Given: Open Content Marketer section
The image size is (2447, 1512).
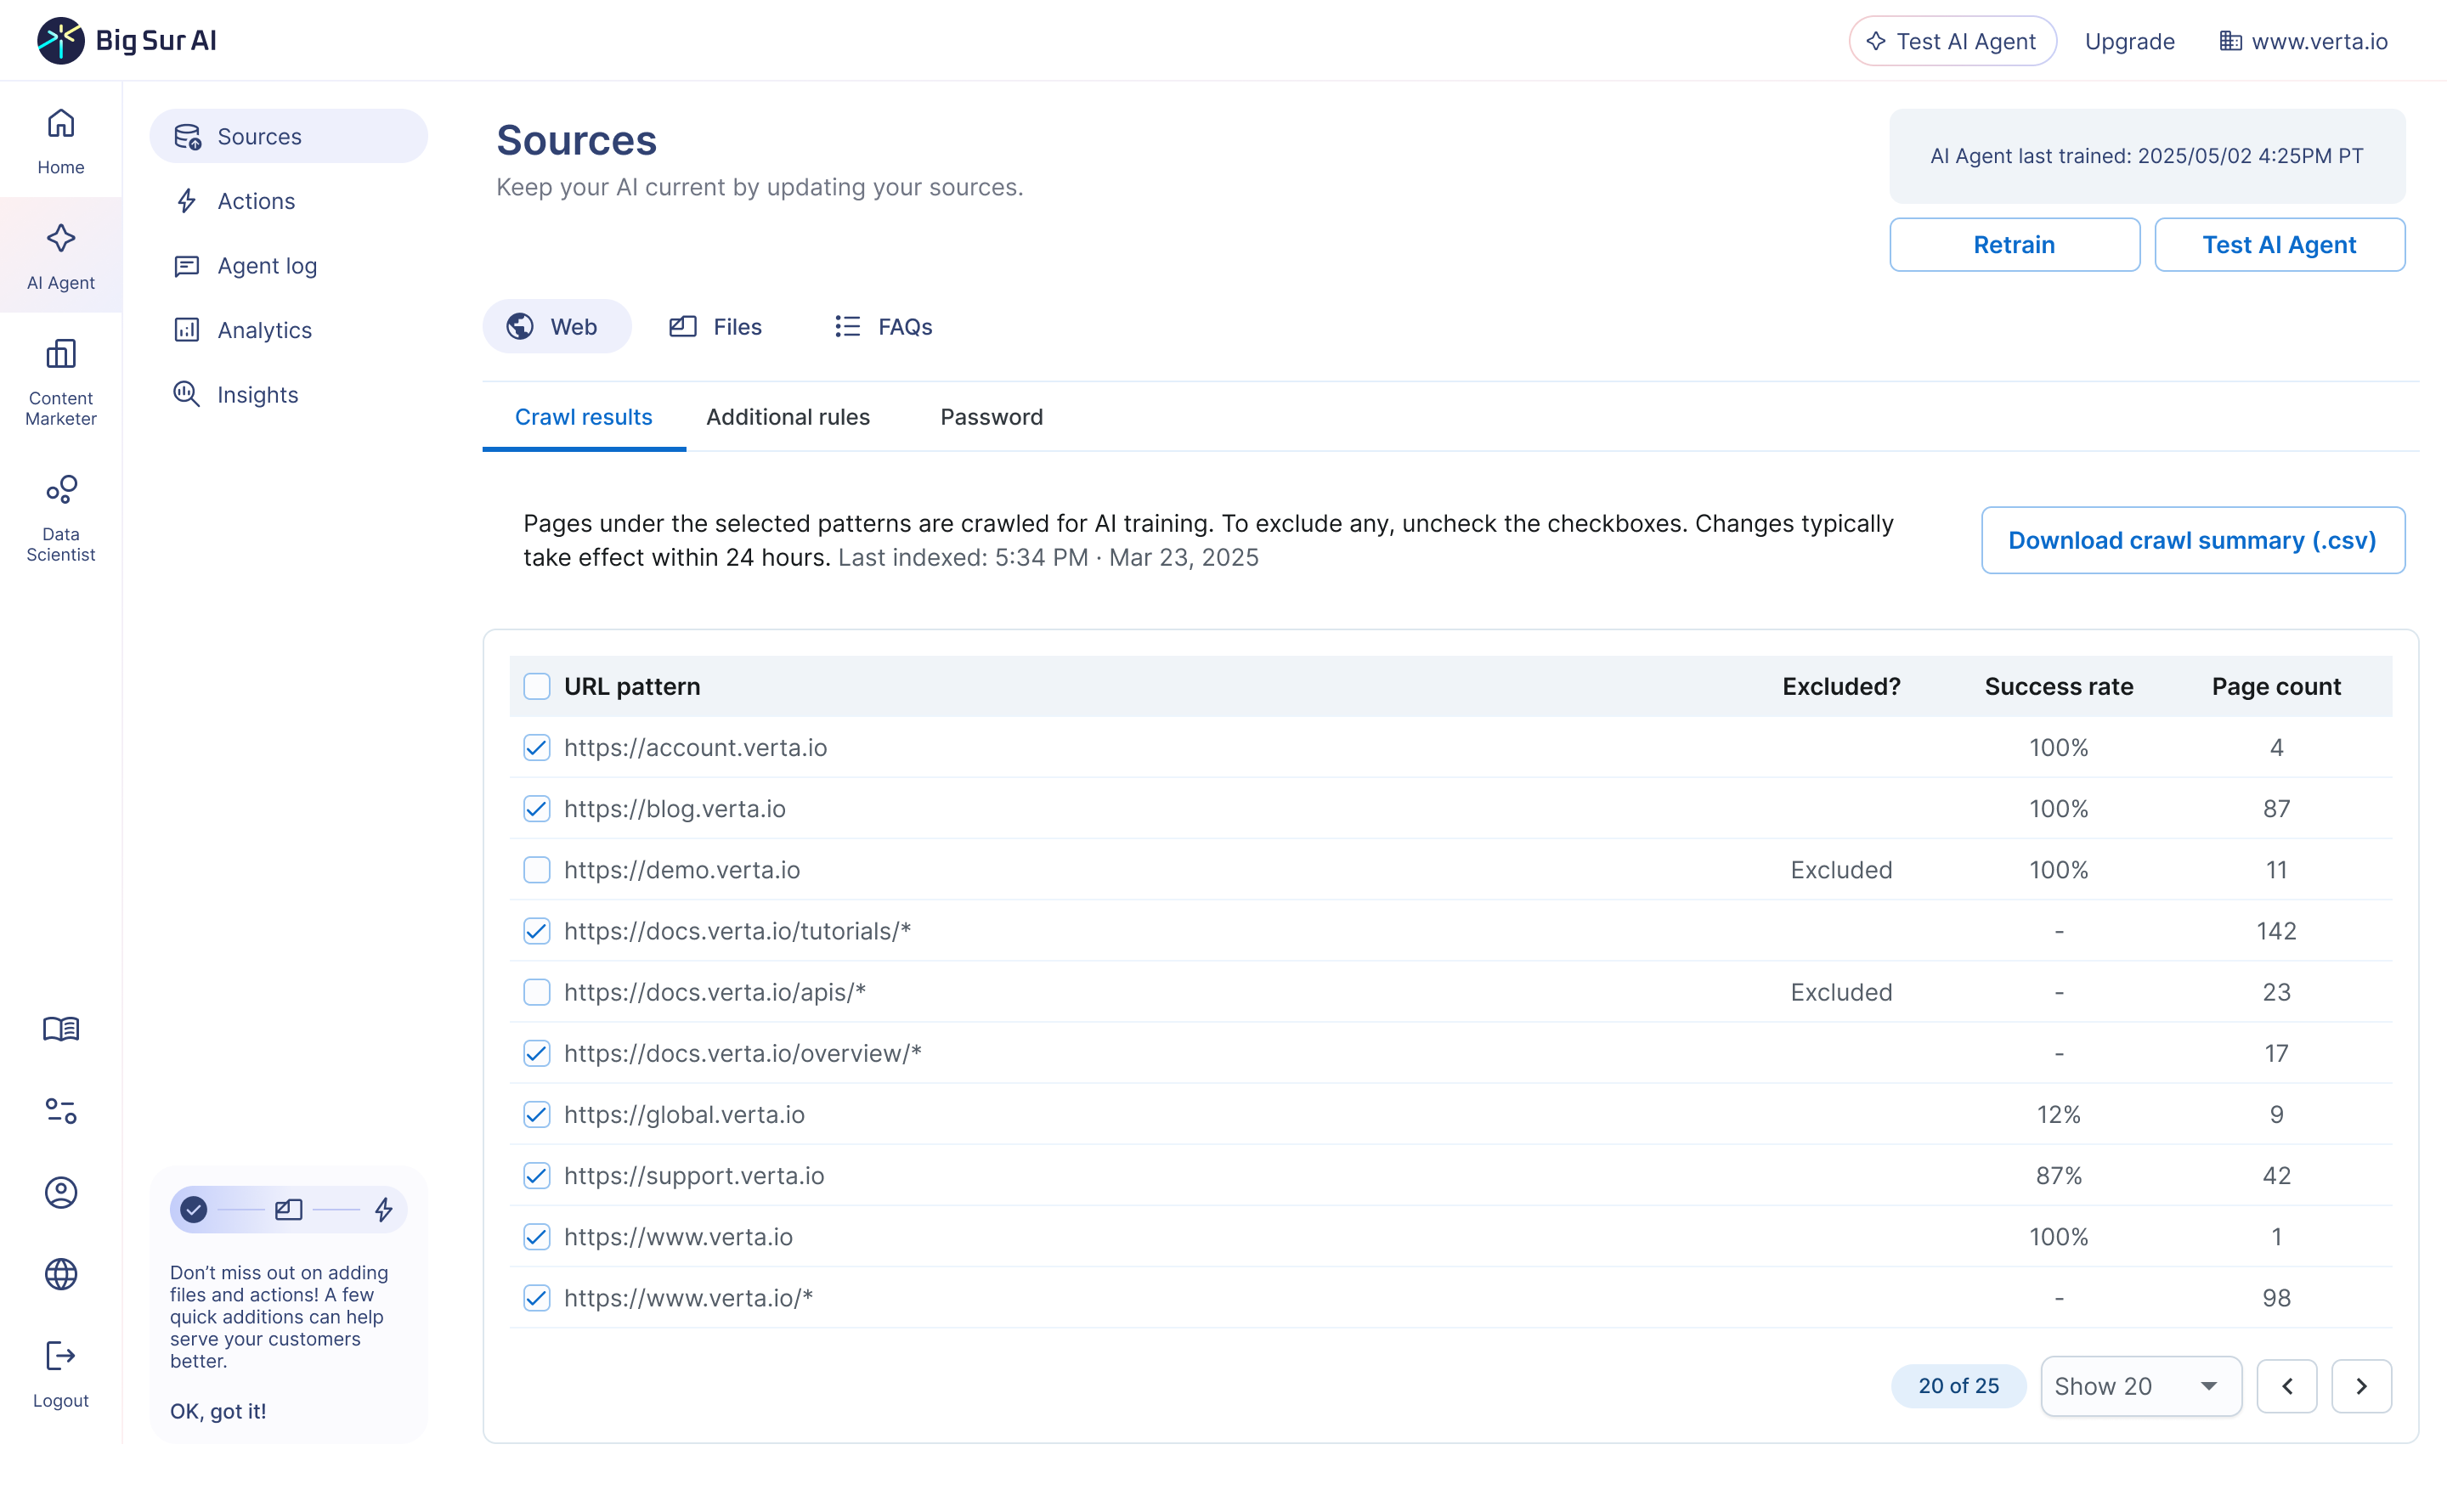Looking at the screenshot, I should [61, 381].
